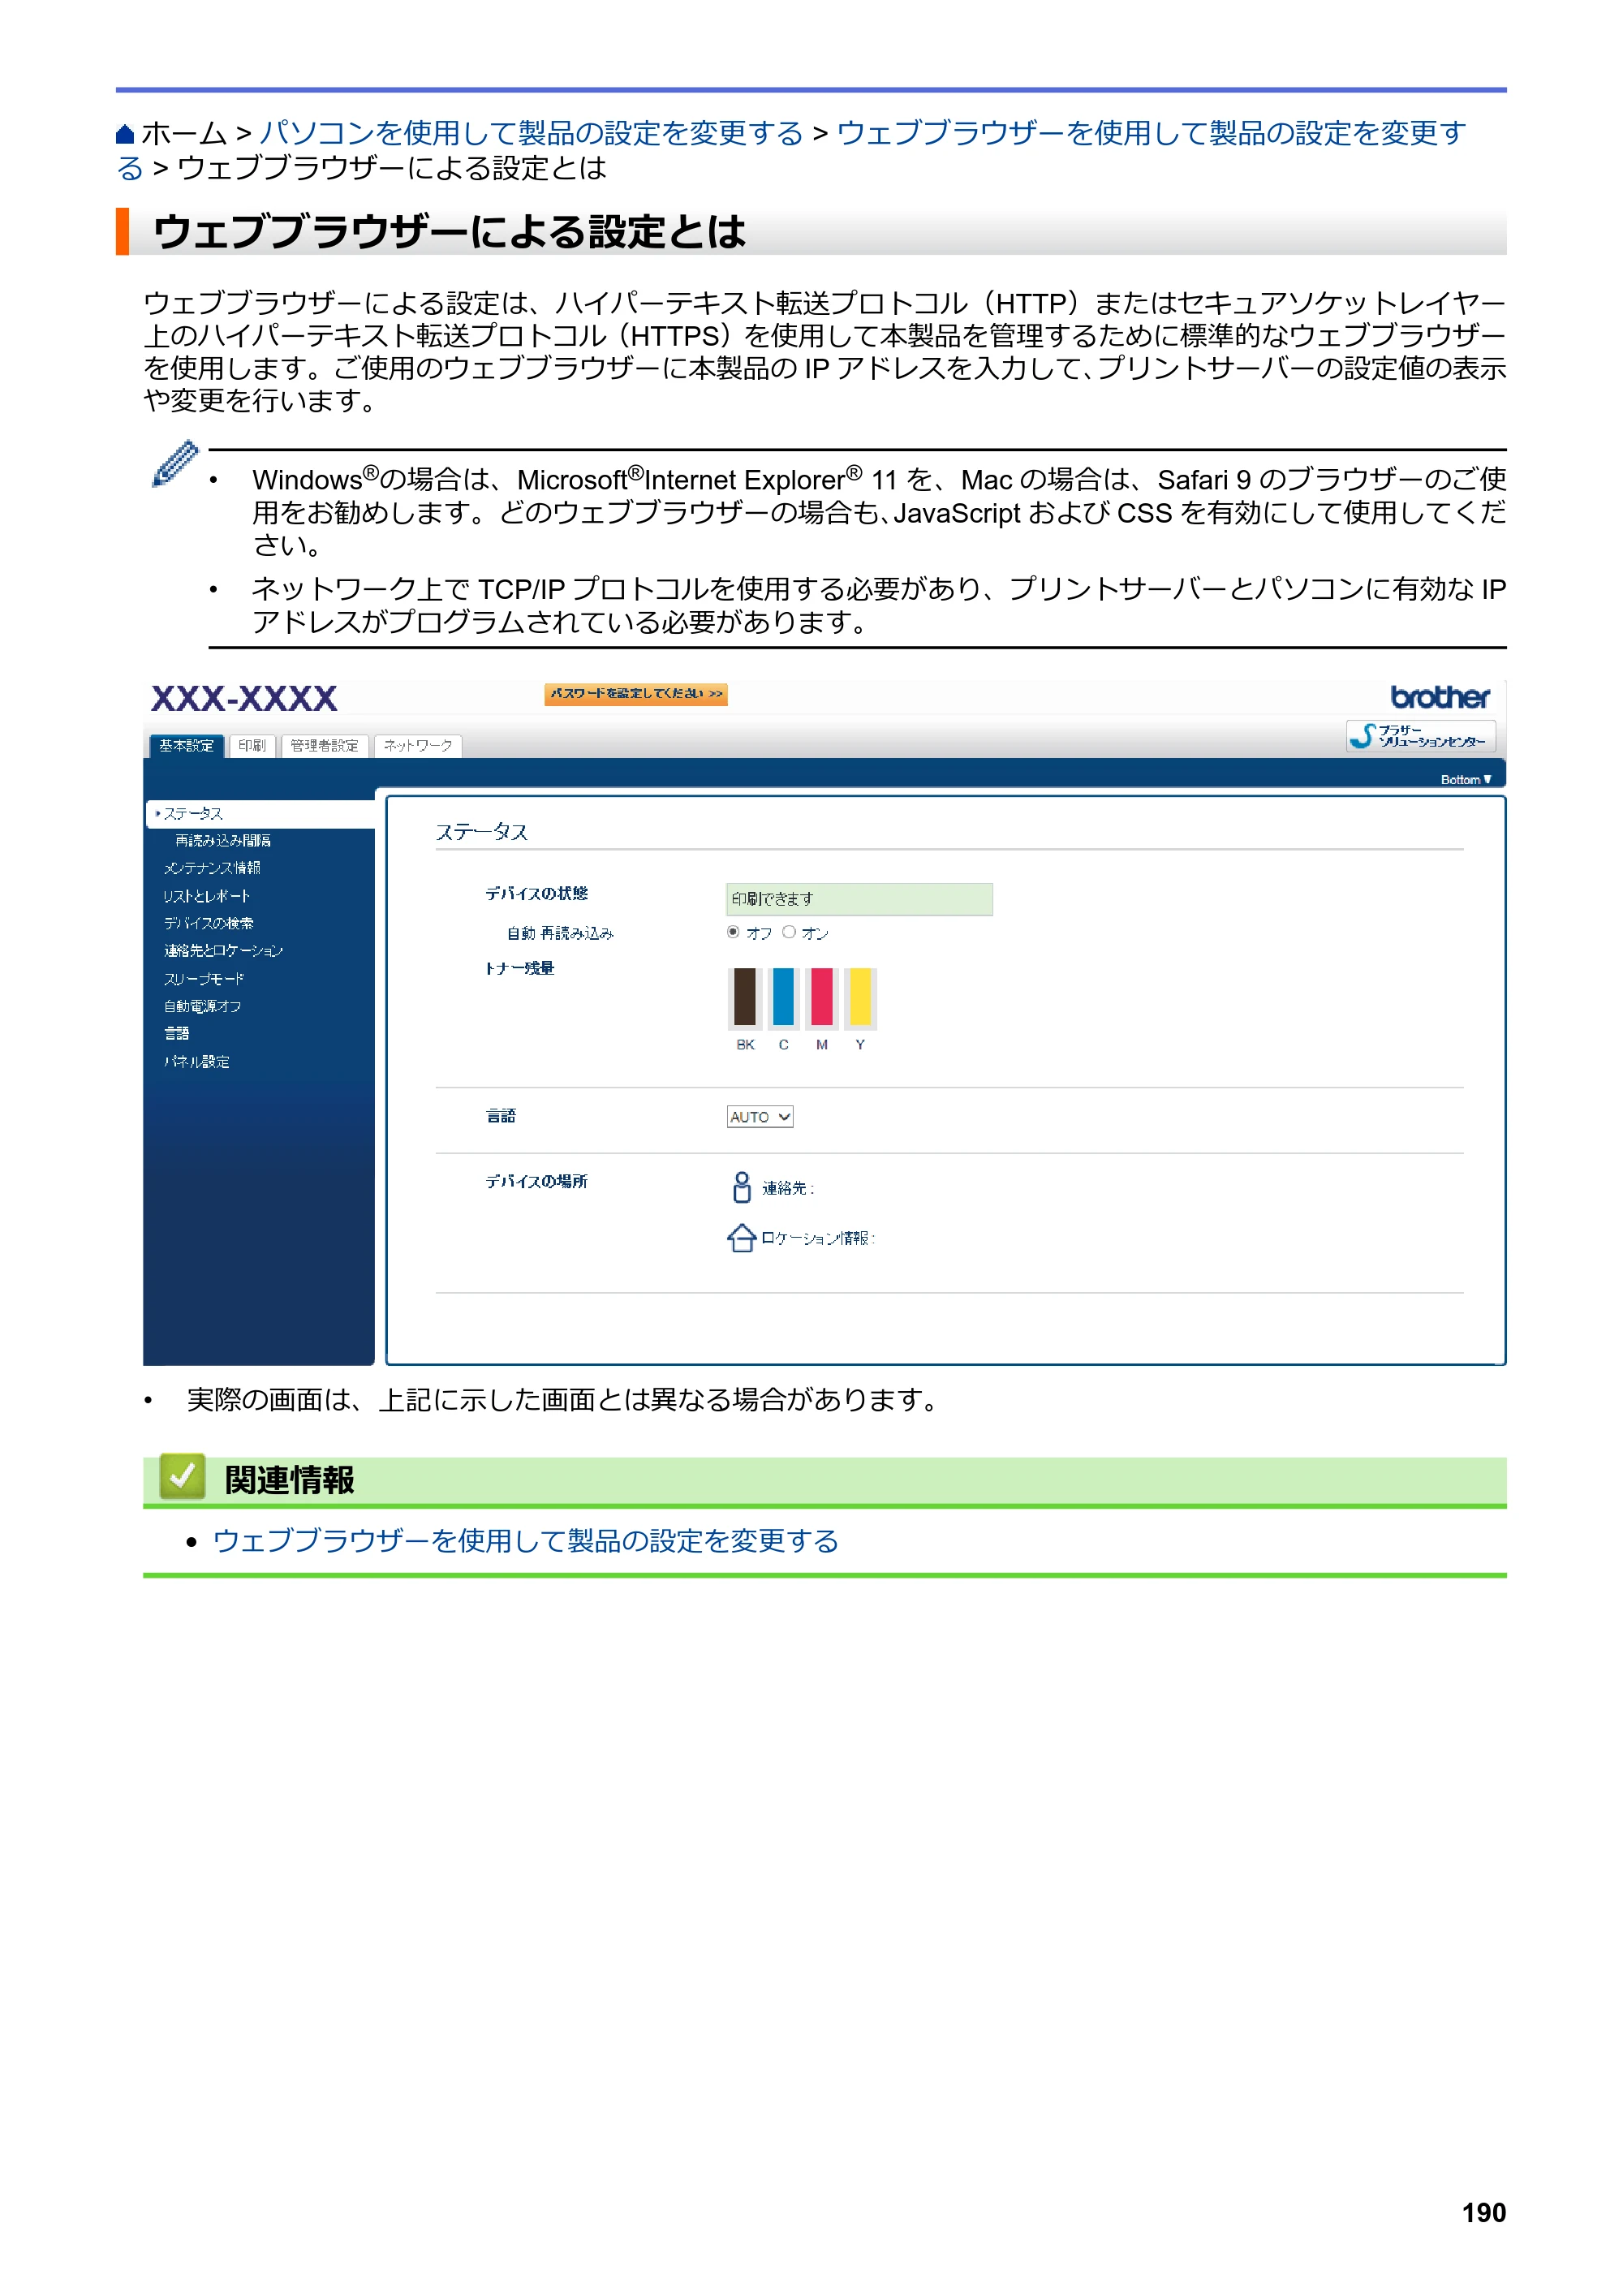This screenshot has height=2296, width=1623.
Task: Click the トナー残量 label
Action: point(520,968)
